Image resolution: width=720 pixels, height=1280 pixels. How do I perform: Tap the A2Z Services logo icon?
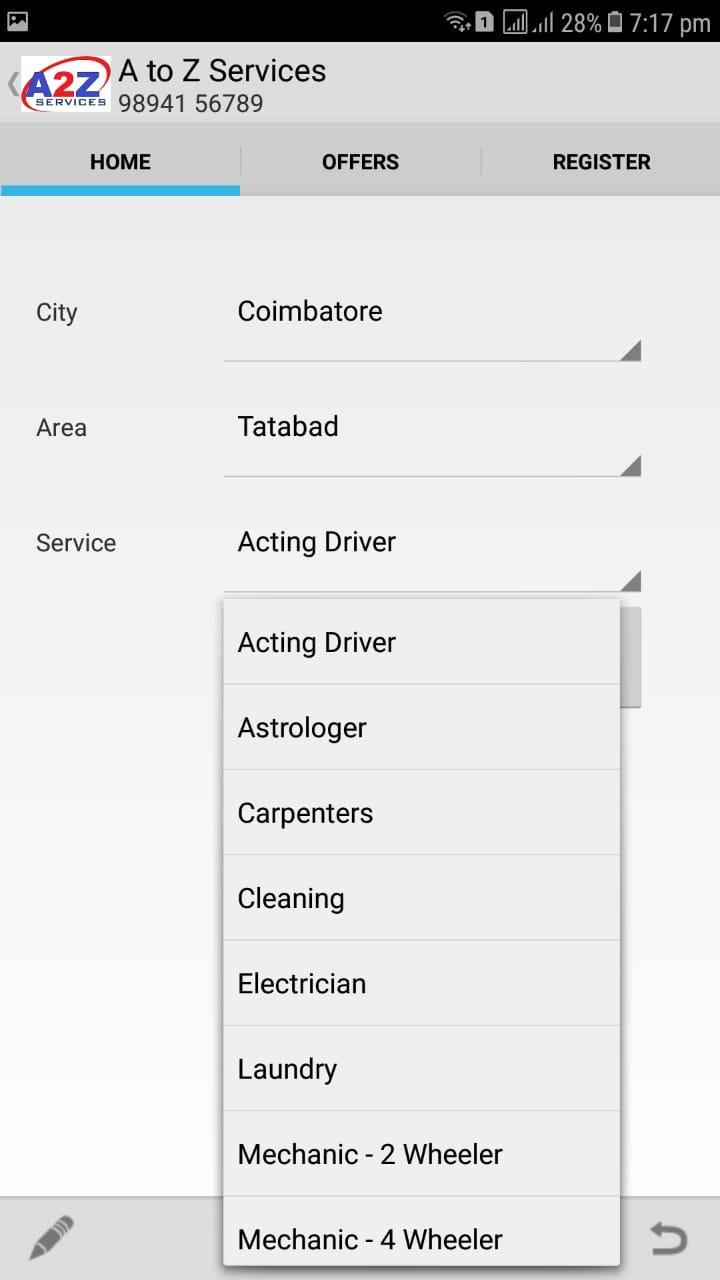tap(66, 84)
